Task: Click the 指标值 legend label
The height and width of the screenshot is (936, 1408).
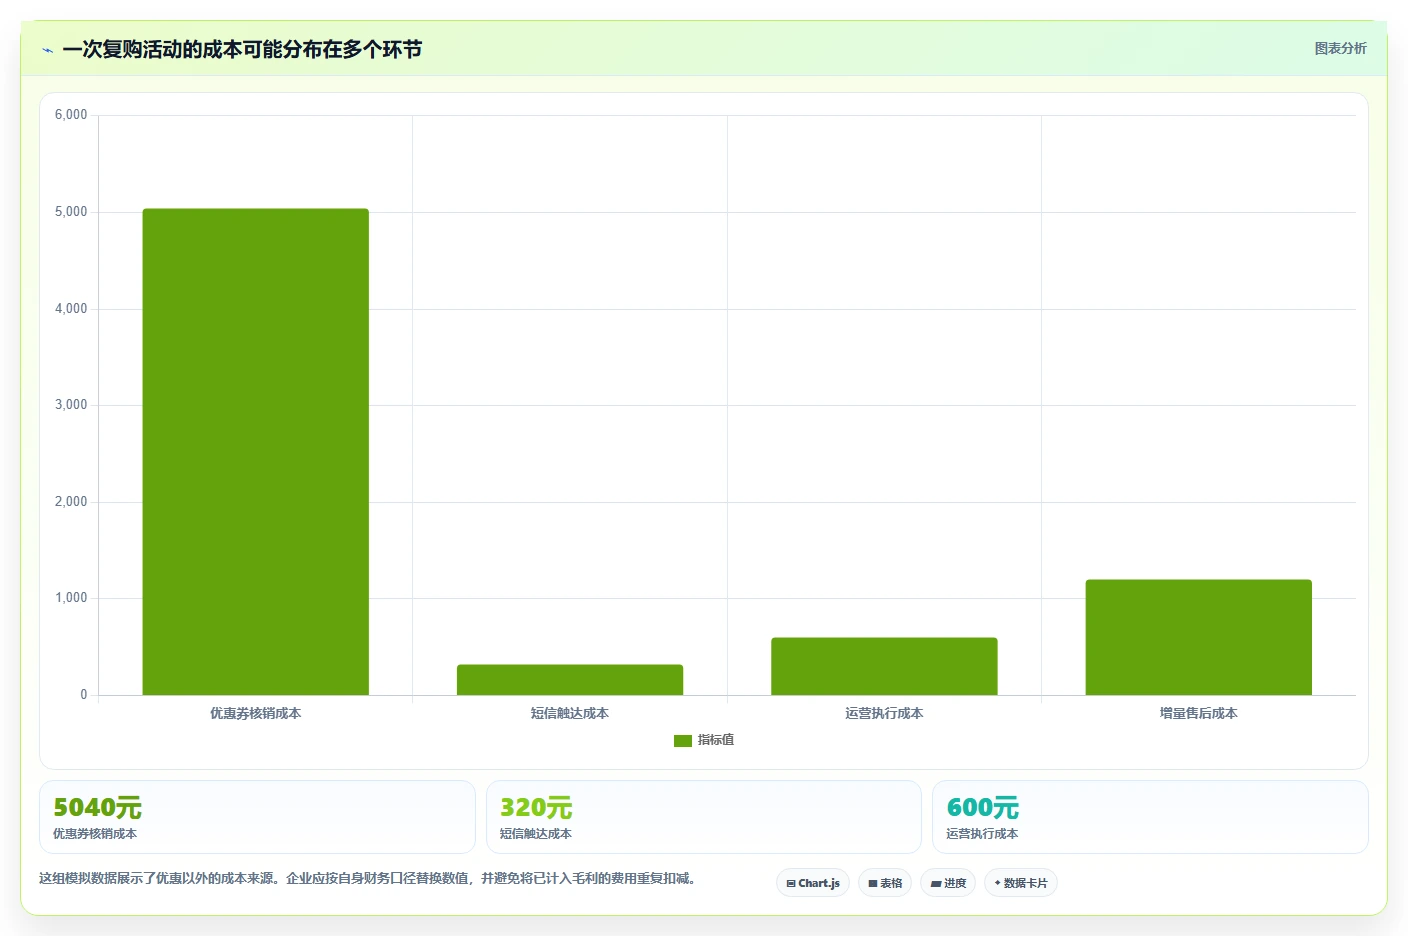Action: pyautogui.click(x=716, y=740)
